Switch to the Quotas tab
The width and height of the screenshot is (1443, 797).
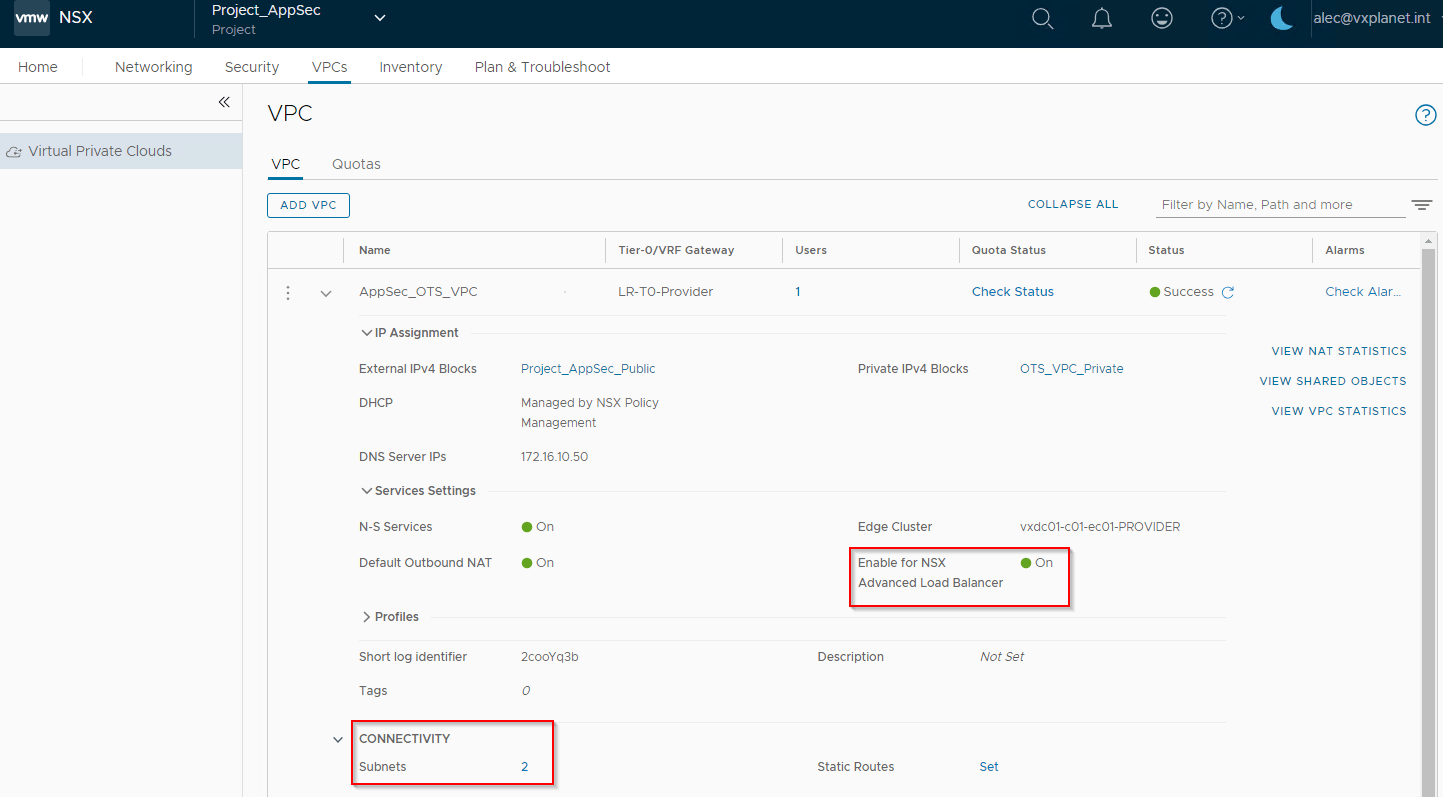pos(356,164)
